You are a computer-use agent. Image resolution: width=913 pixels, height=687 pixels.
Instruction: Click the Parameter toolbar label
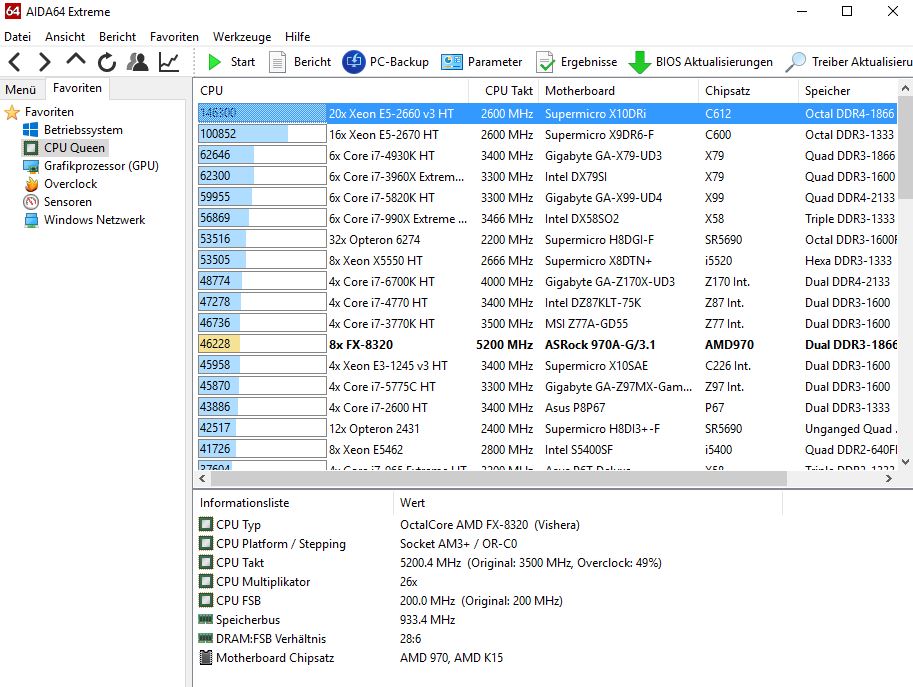[x=495, y=62]
